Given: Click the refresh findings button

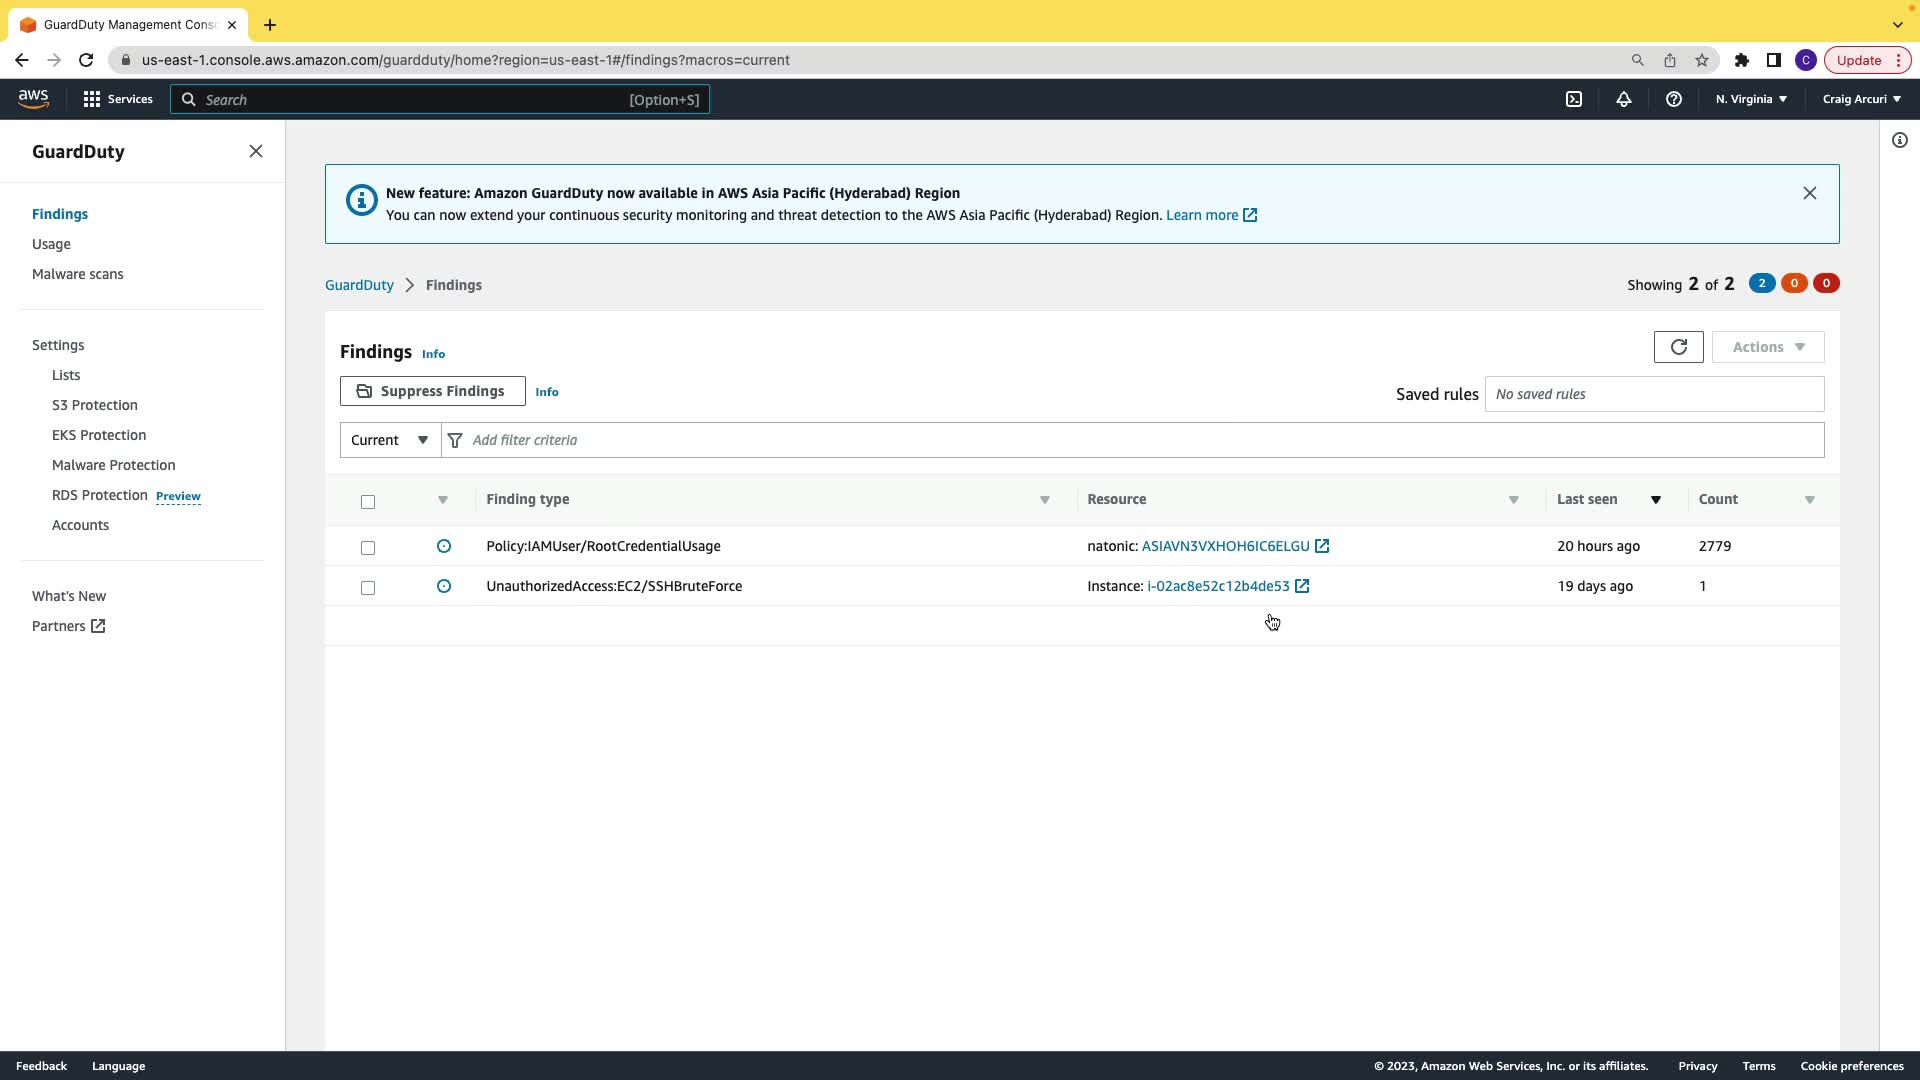Looking at the screenshot, I should tap(1678, 347).
